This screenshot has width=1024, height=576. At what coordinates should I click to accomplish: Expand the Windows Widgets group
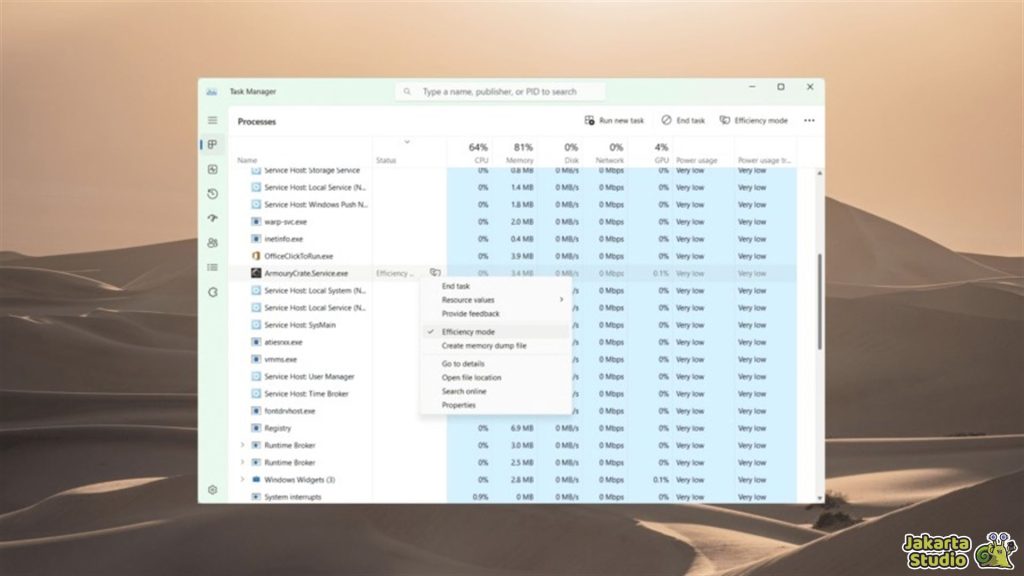click(242, 480)
